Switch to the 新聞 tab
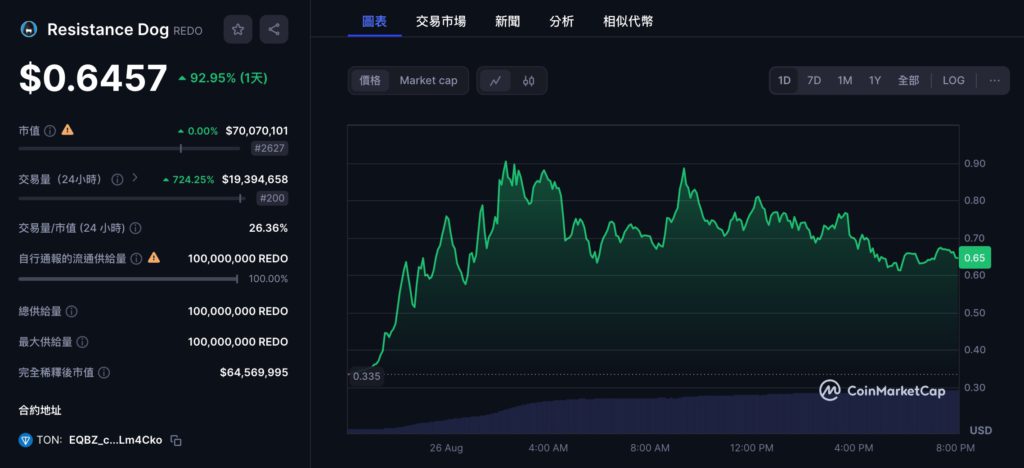This screenshot has width=1024, height=468. coord(507,22)
